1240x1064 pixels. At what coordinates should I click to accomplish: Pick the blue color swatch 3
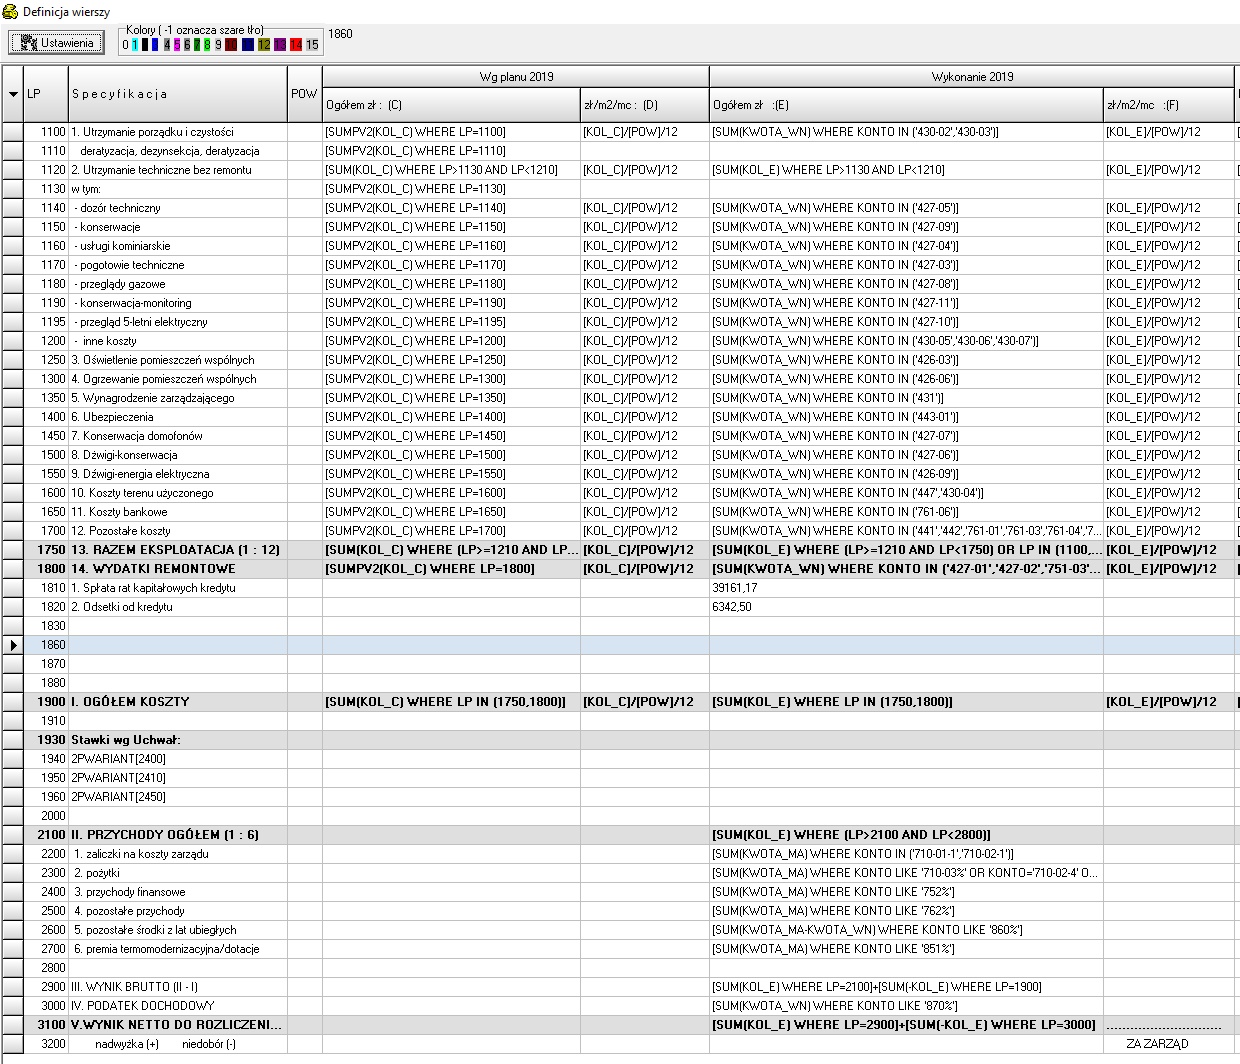156,45
